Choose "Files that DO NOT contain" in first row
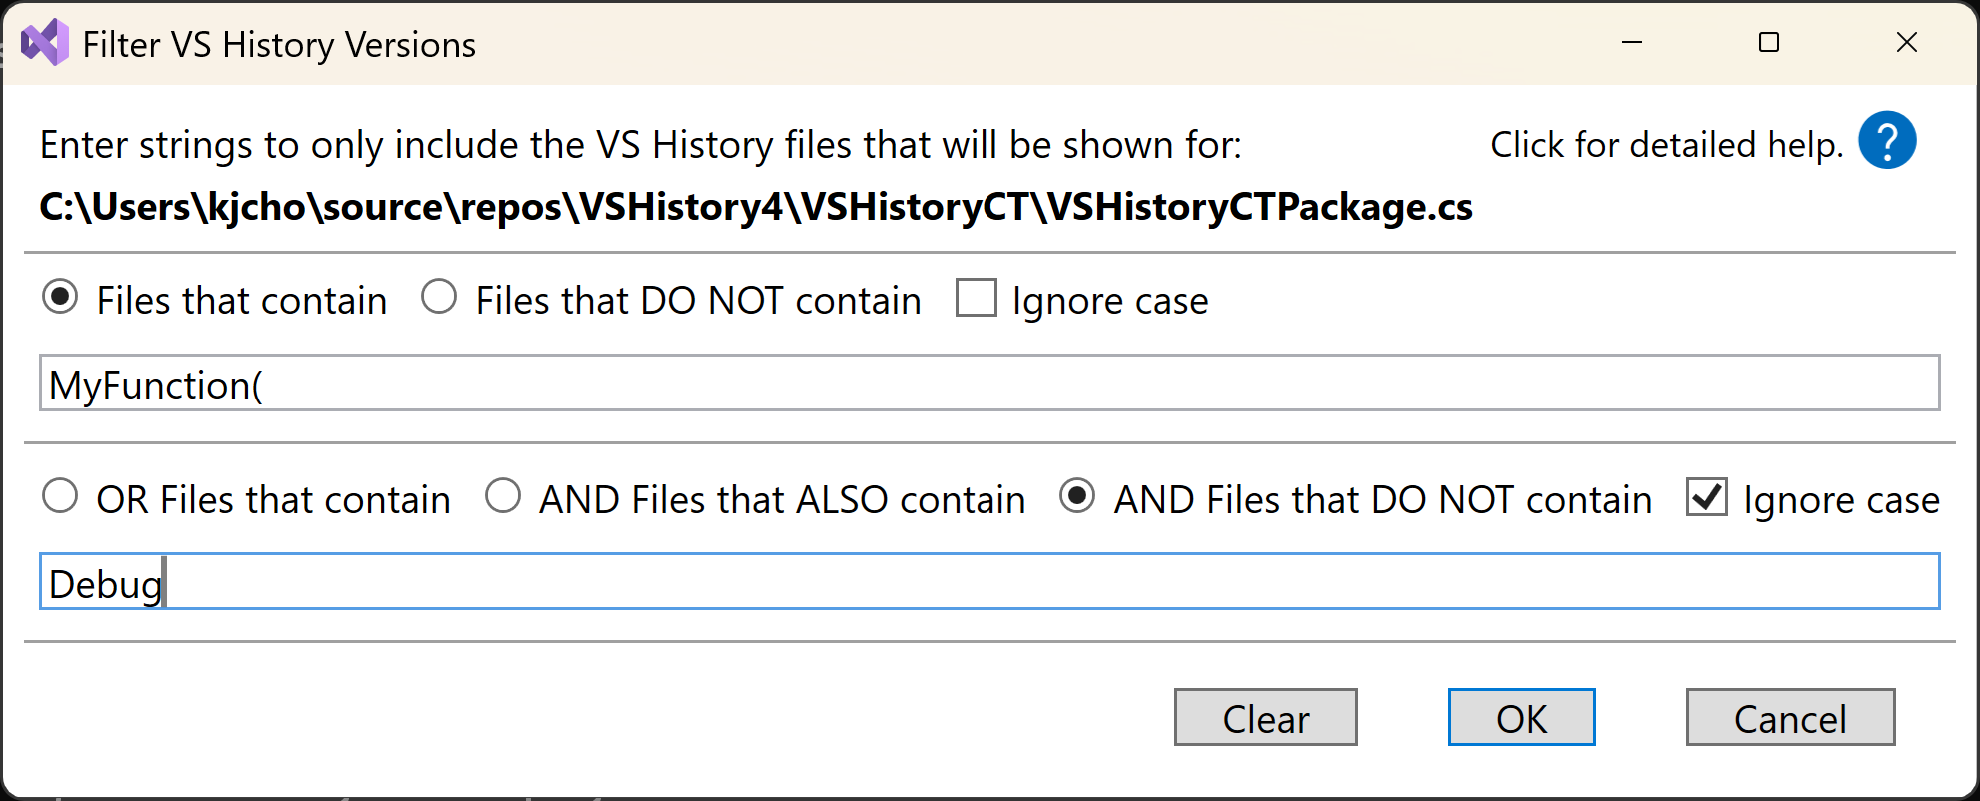This screenshot has width=1980, height=801. [x=439, y=298]
